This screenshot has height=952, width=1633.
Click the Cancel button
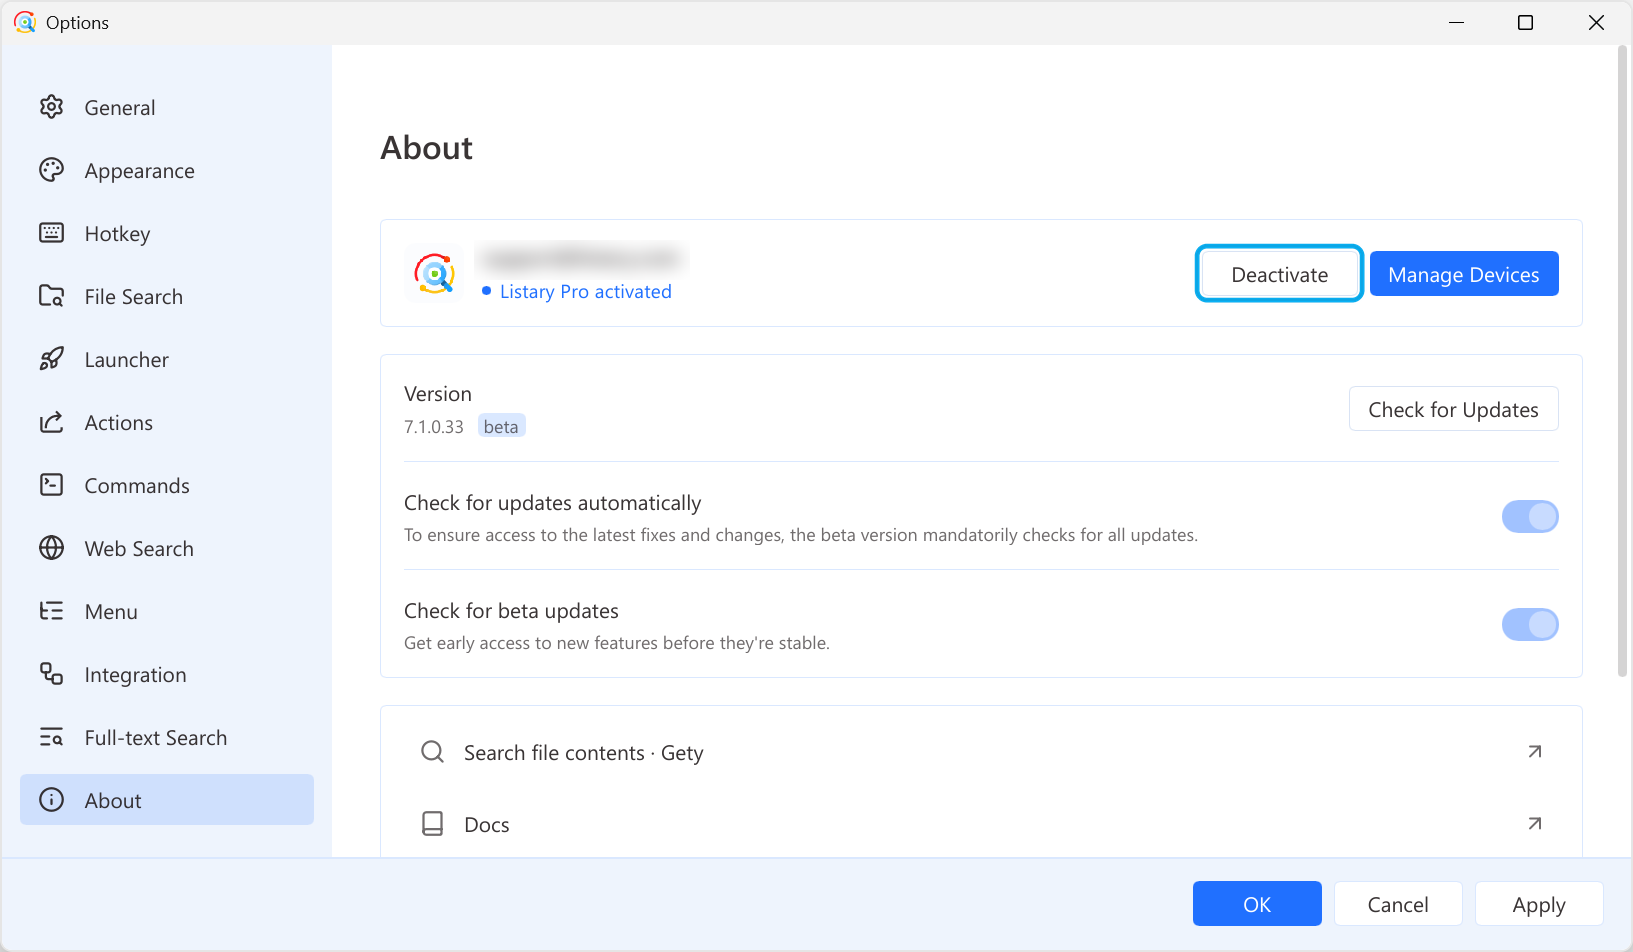[1398, 904]
